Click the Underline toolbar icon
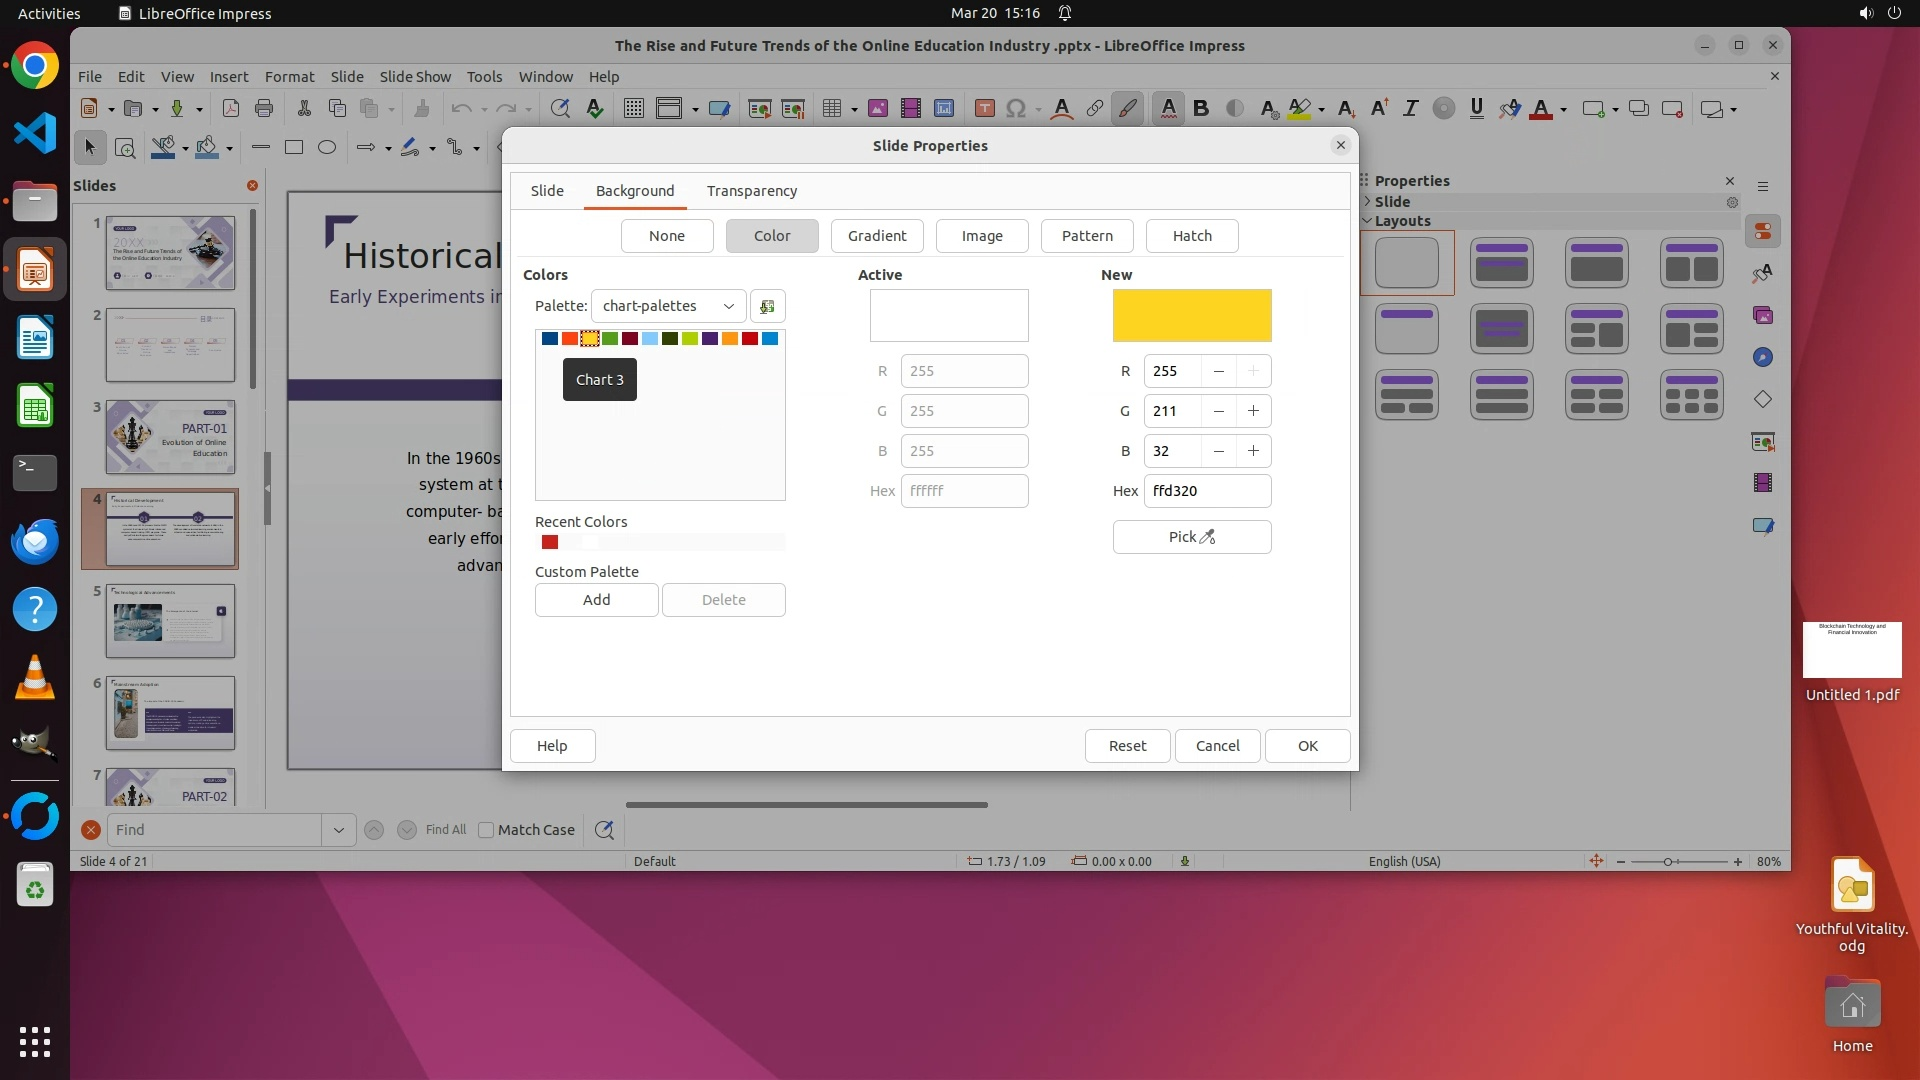Image resolution: width=1920 pixels, height=1080 pixels. coord(1476,109)
